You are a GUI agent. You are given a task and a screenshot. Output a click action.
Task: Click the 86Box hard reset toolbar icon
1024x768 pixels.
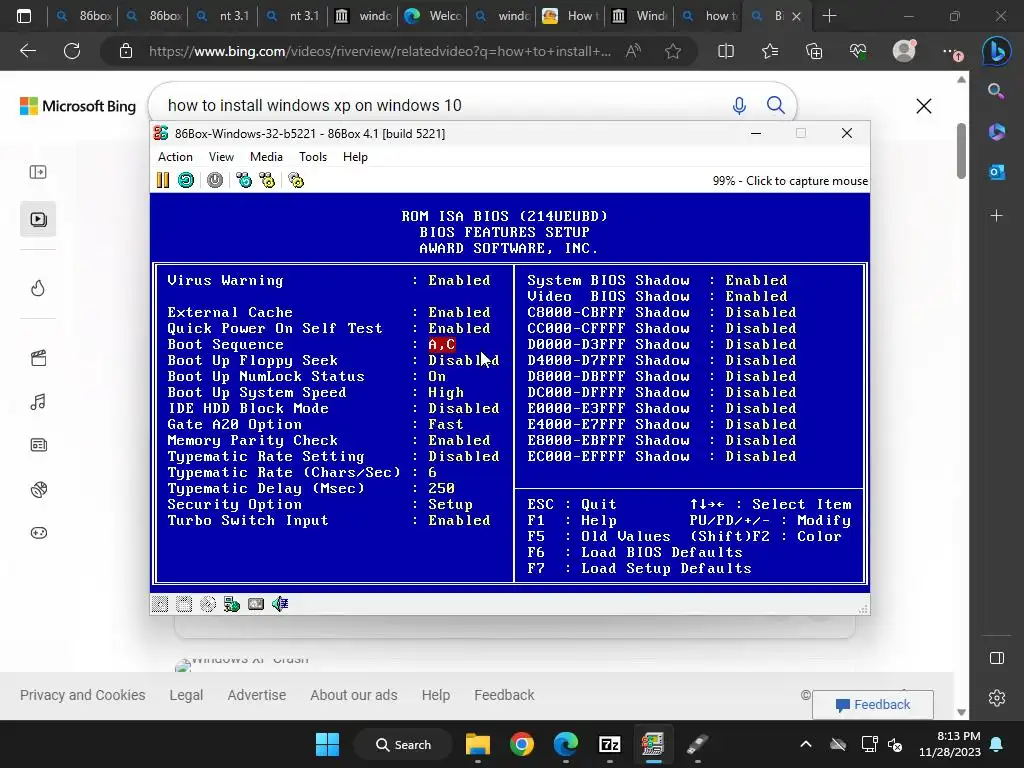click(x=186, y=180)
